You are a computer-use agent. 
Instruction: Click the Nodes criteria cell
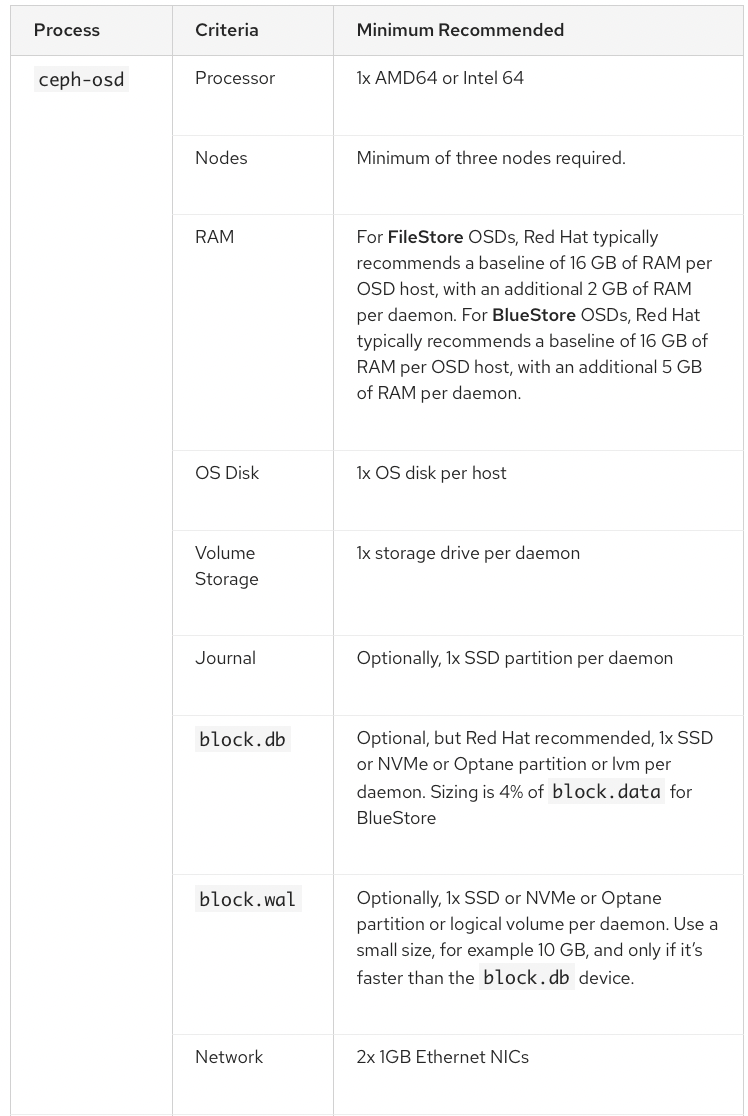(x=221, y=158)
